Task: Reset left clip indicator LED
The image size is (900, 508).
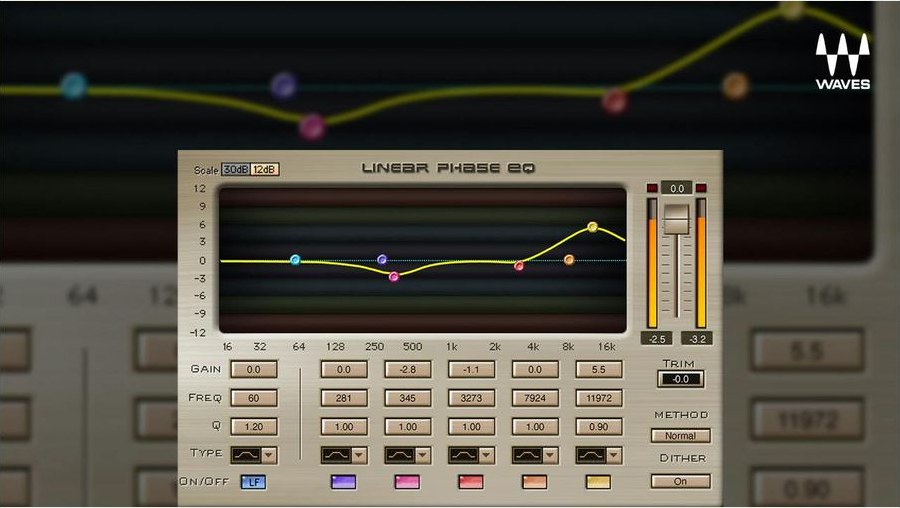Action: point(651,188)
